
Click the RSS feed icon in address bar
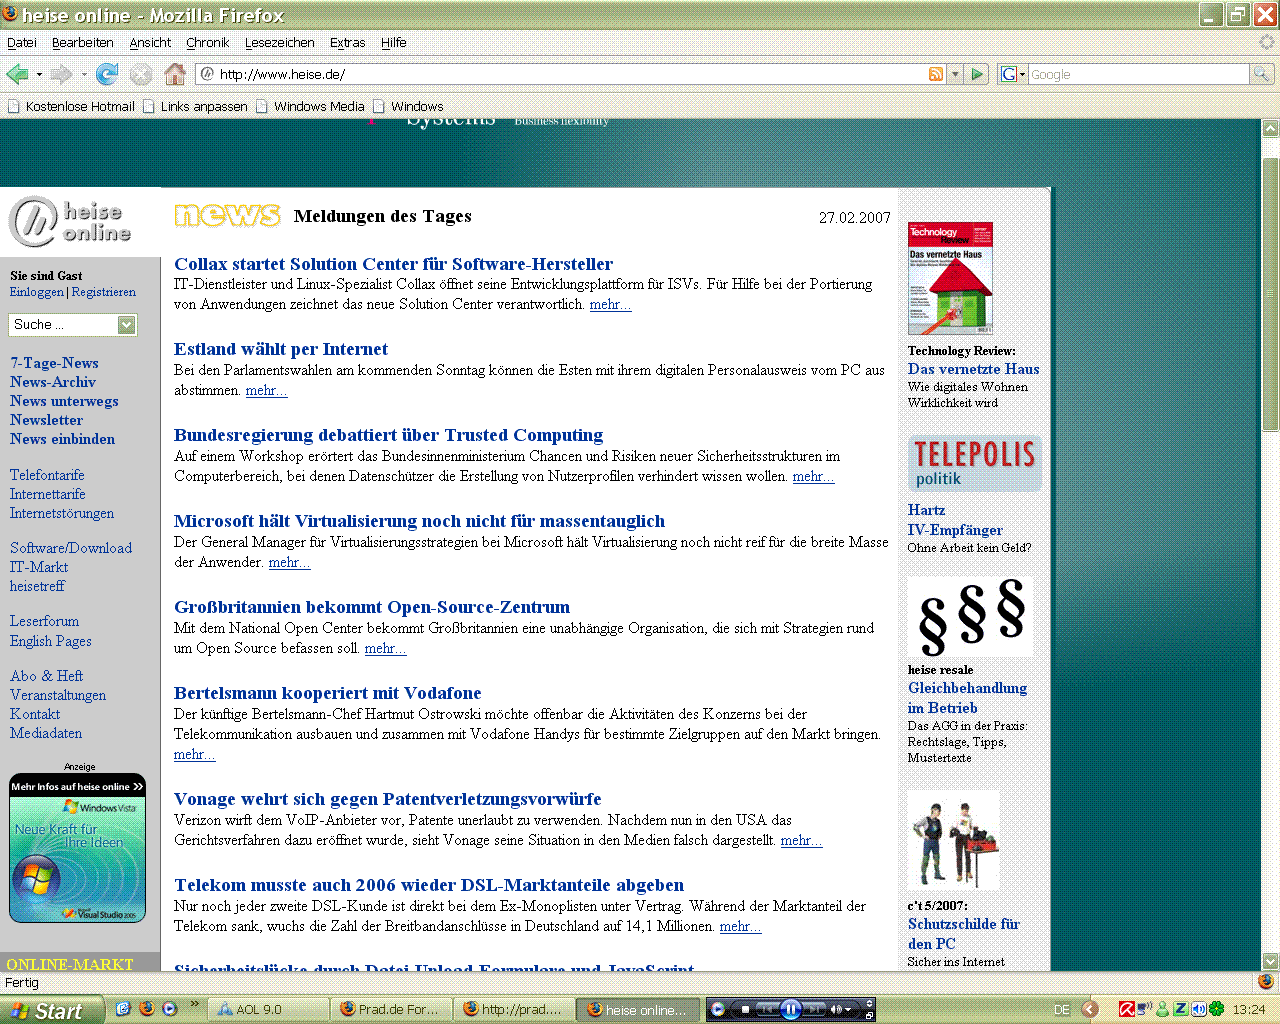click(936, 74)
